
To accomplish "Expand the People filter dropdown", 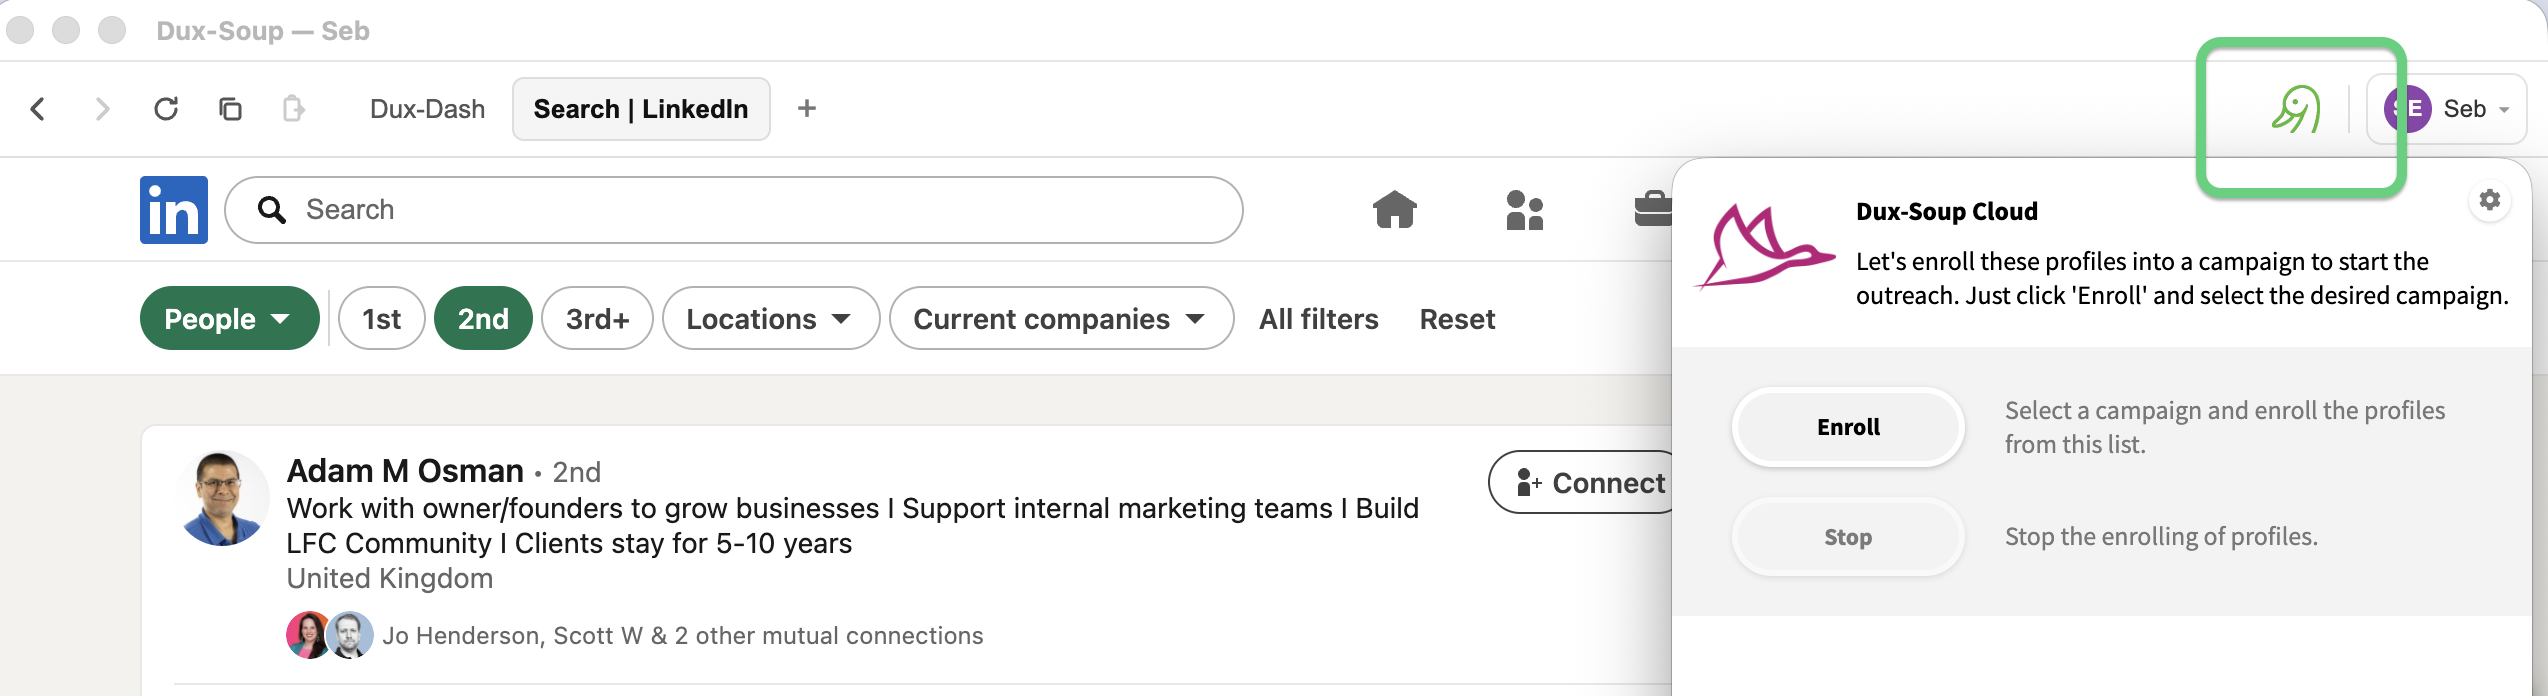I will 229,319.
